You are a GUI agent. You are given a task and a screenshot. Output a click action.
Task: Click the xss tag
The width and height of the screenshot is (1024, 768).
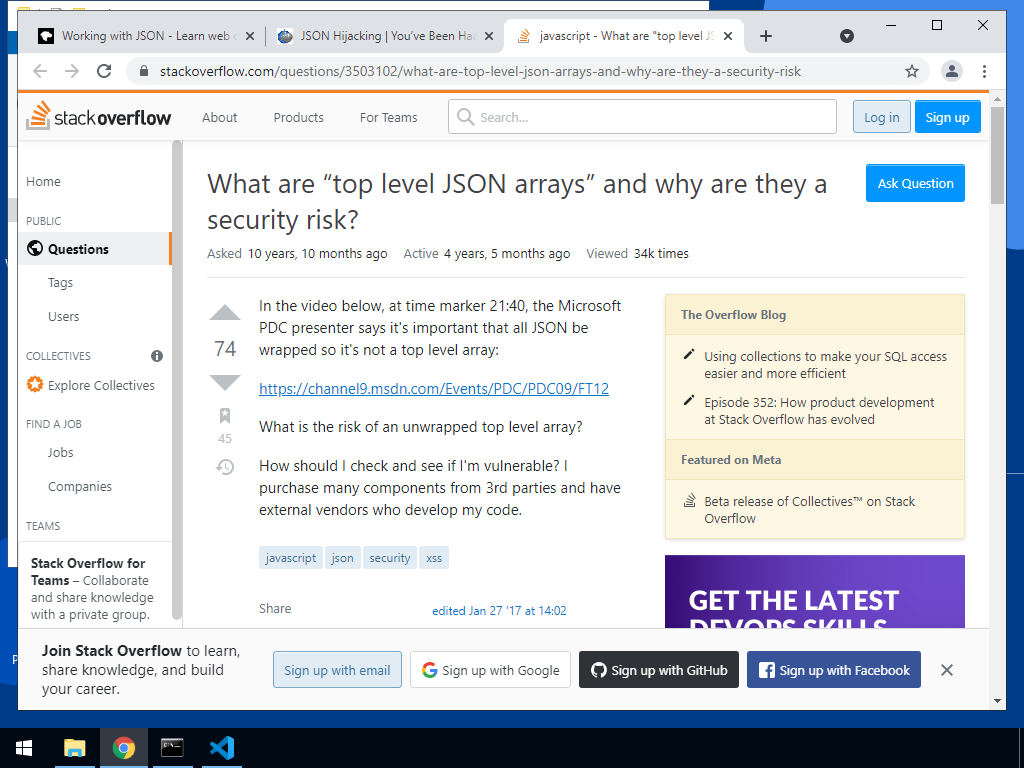point(434,558)
